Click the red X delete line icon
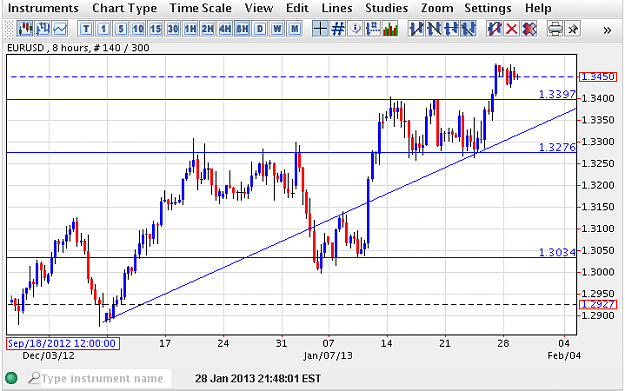Image resolution: width=625 pixels, height=391 pixels. point(512,29)
